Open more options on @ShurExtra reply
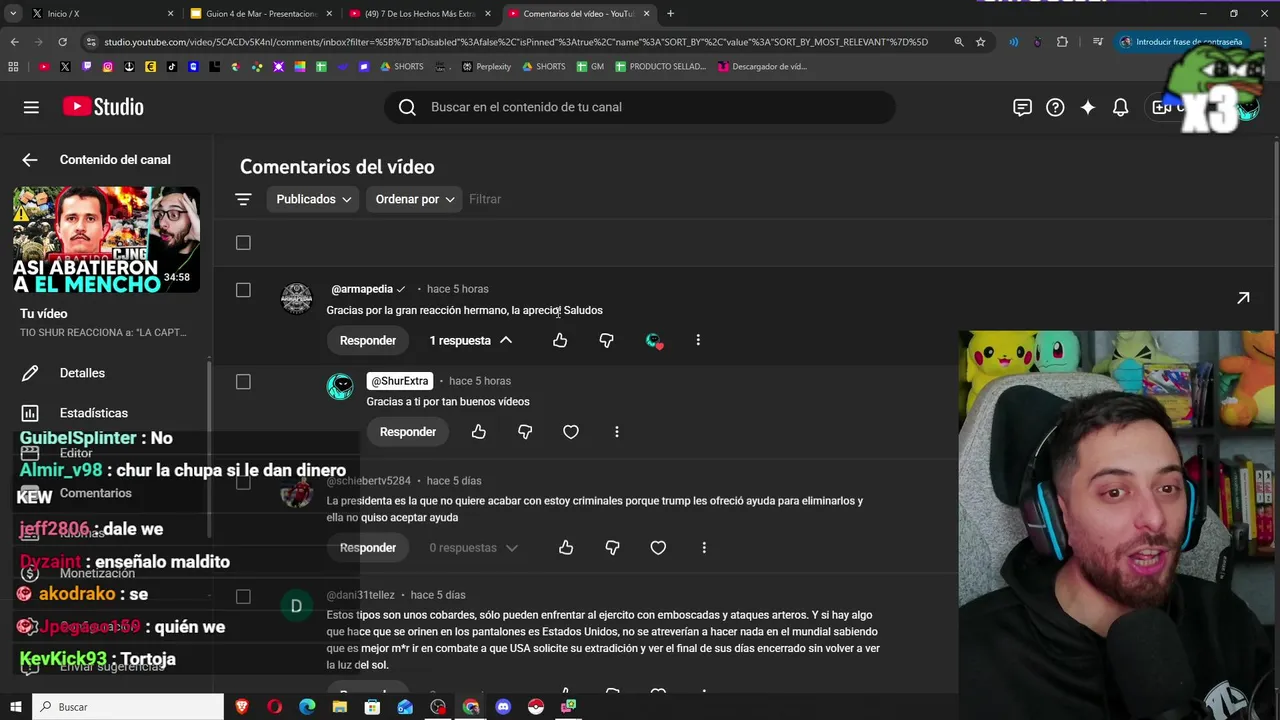Image resolution: width=1280 pixels, height=720 pixels. 617,432
